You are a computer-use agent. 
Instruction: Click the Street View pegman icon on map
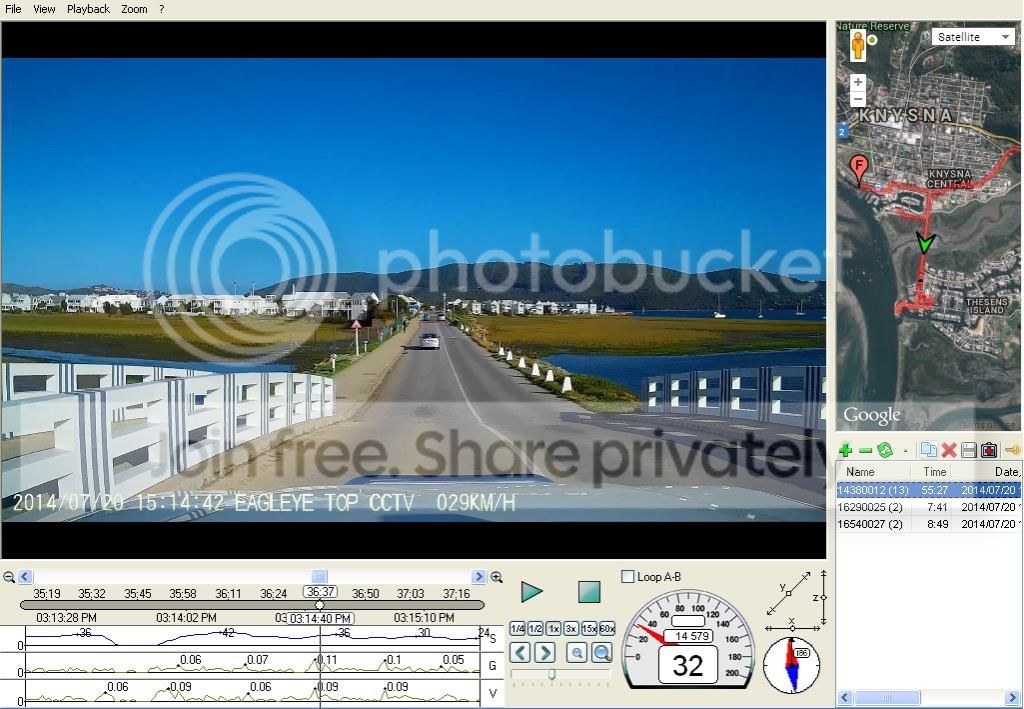click(858, 46)
